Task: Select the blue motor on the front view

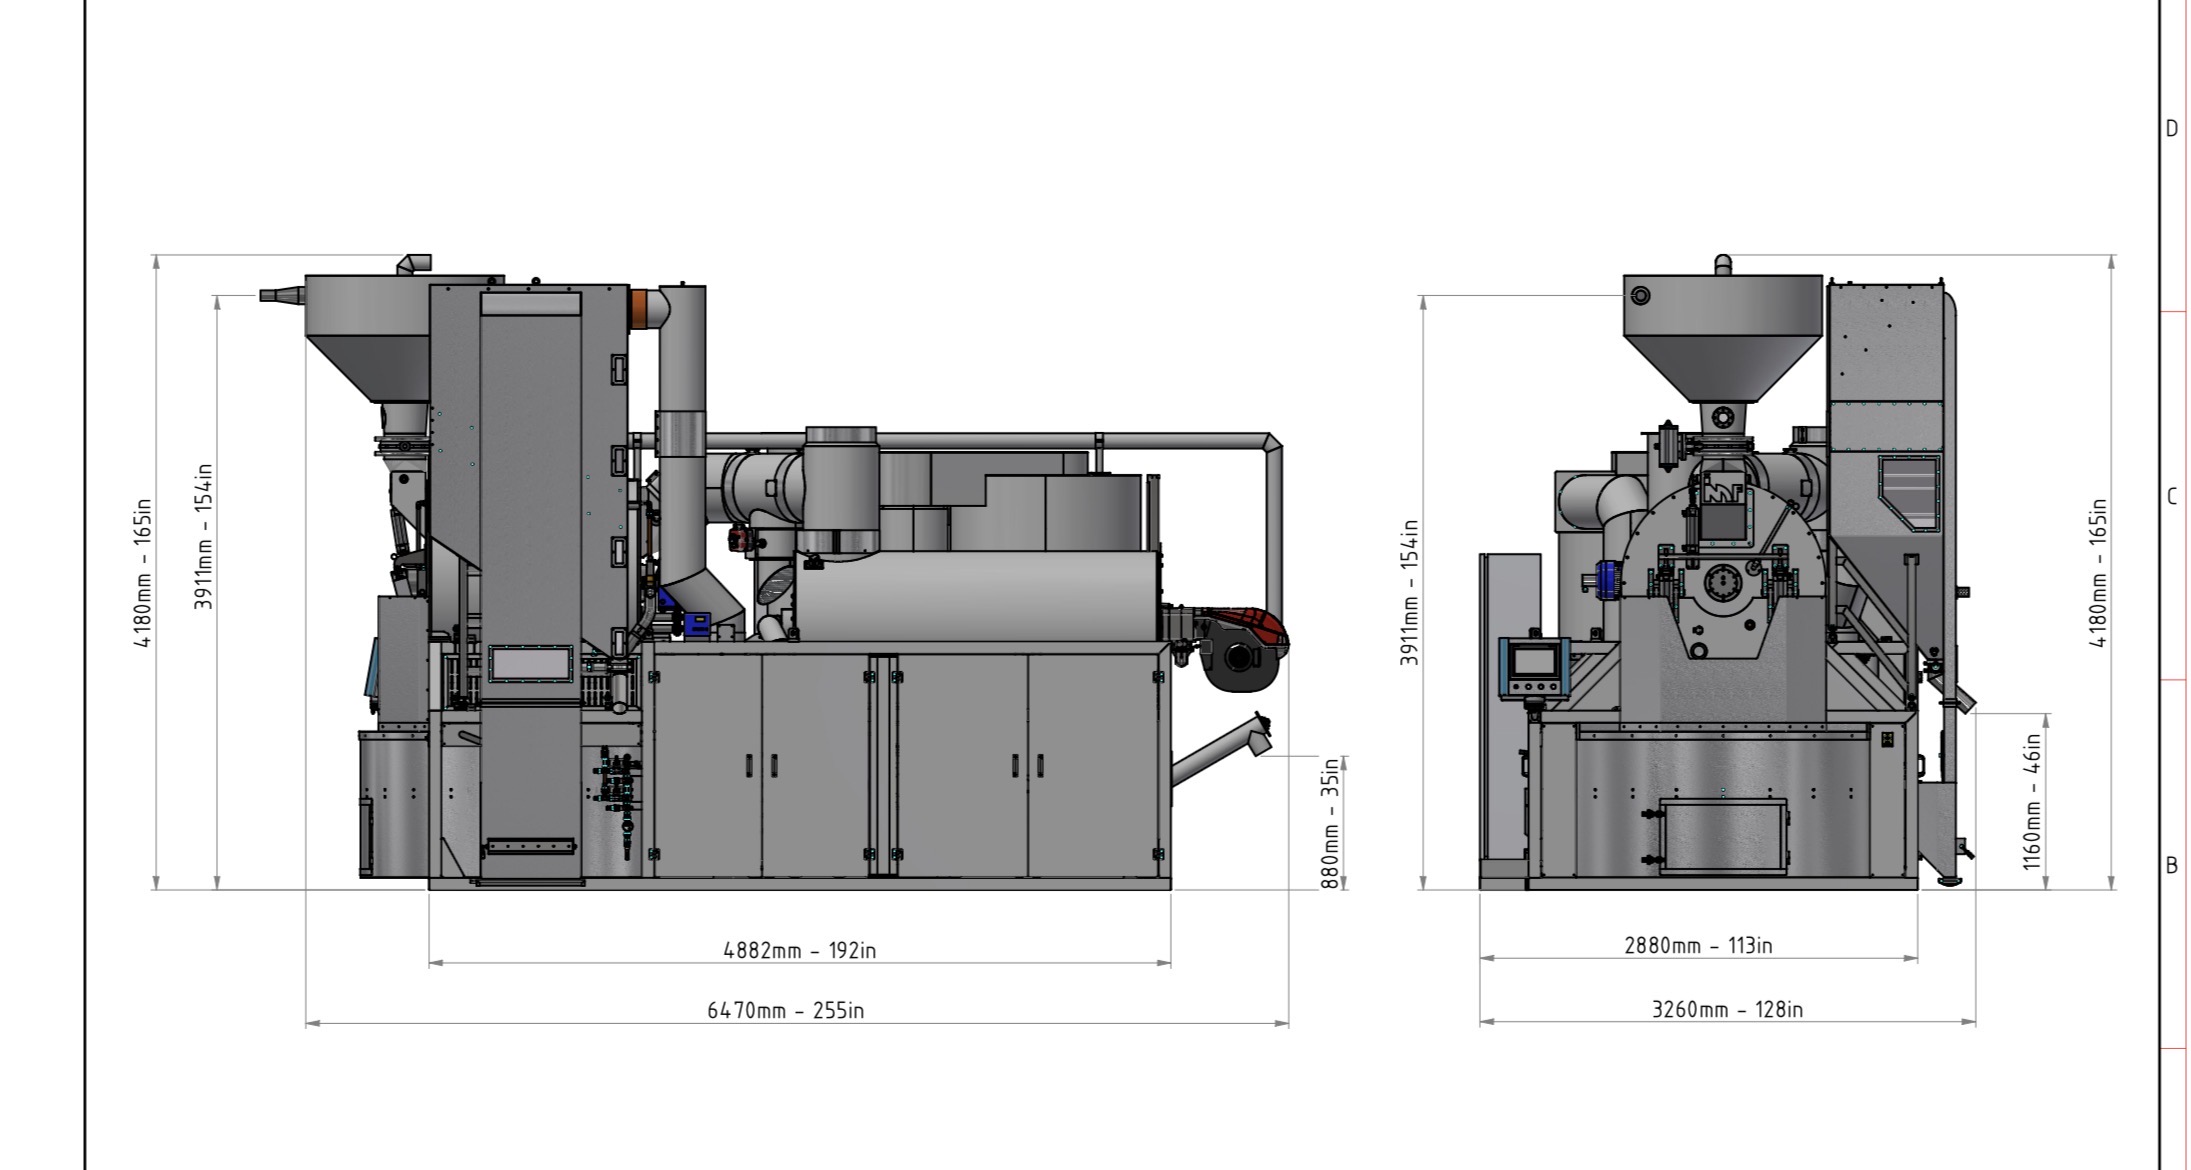Action: coord(1606,579)
